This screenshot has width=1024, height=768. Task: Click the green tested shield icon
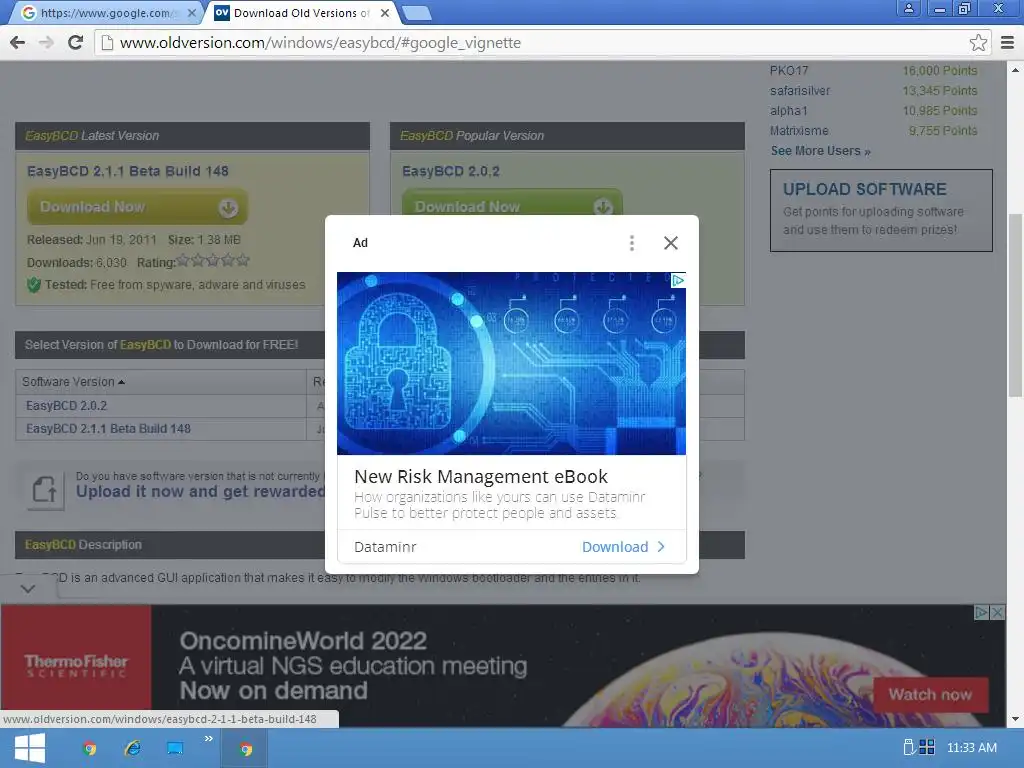(34, 285)
